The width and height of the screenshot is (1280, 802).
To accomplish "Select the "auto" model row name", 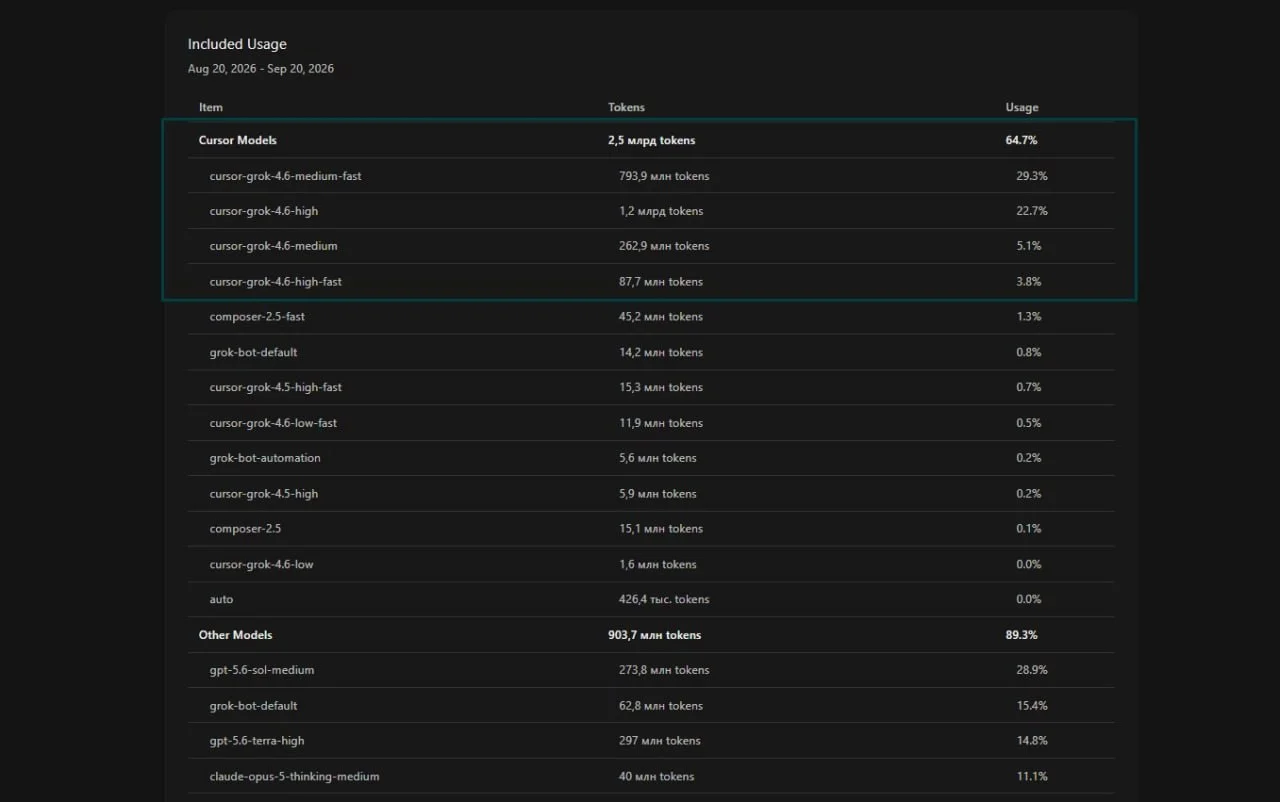I will pyautogui.click(x=222, y=600).
